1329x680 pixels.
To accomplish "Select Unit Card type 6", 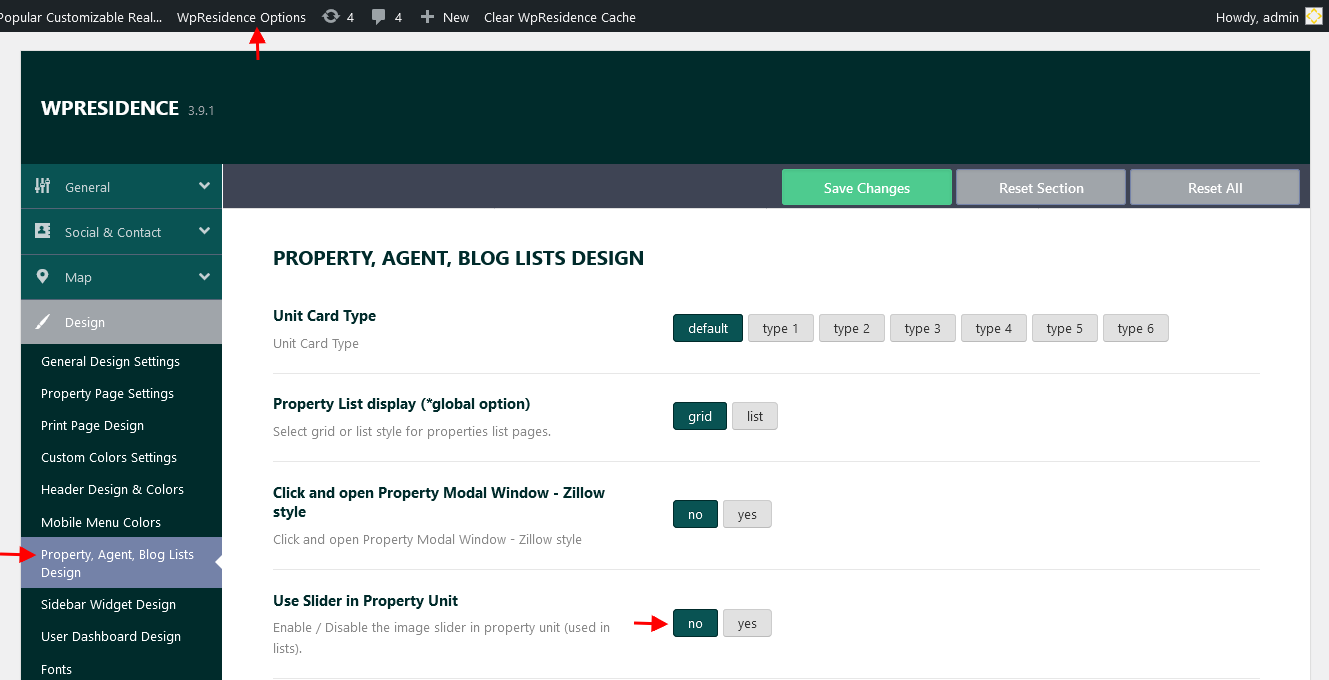I will 1136,328.
